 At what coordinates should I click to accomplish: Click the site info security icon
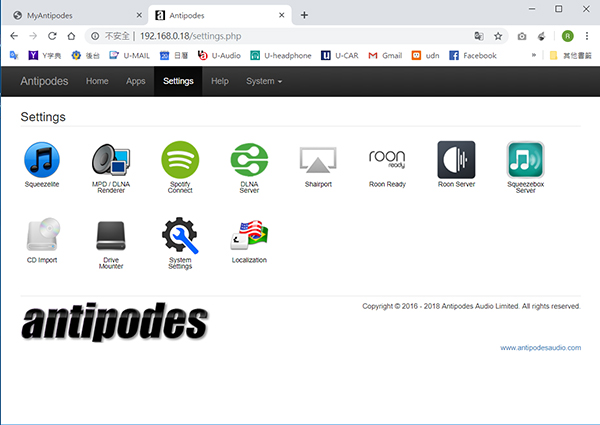click(x=95, y=36)
